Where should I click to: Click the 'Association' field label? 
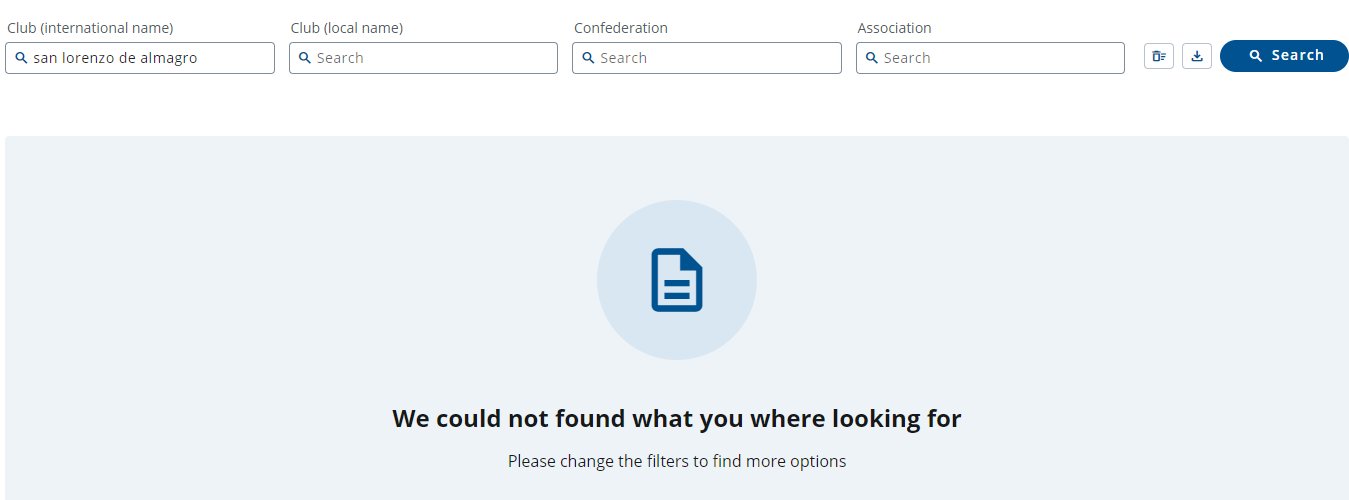[894, 28]
